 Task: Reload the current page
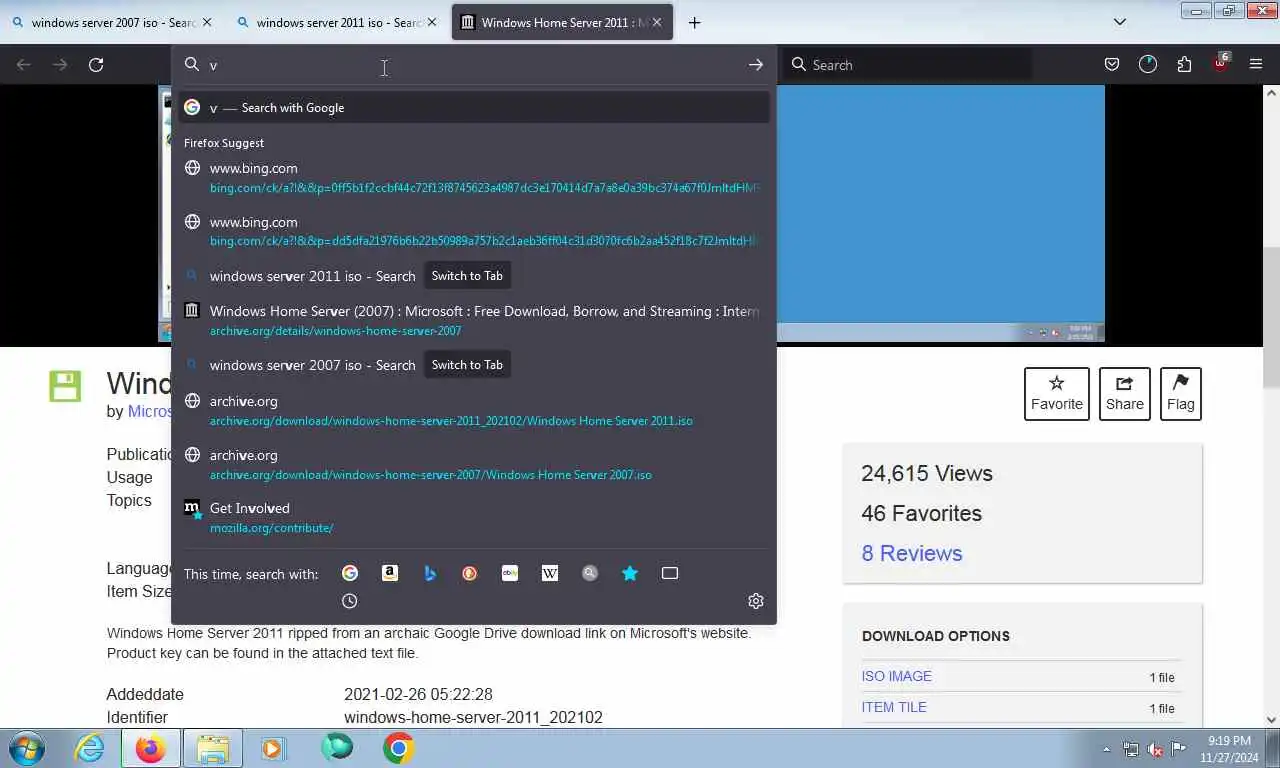click(96, 65)
